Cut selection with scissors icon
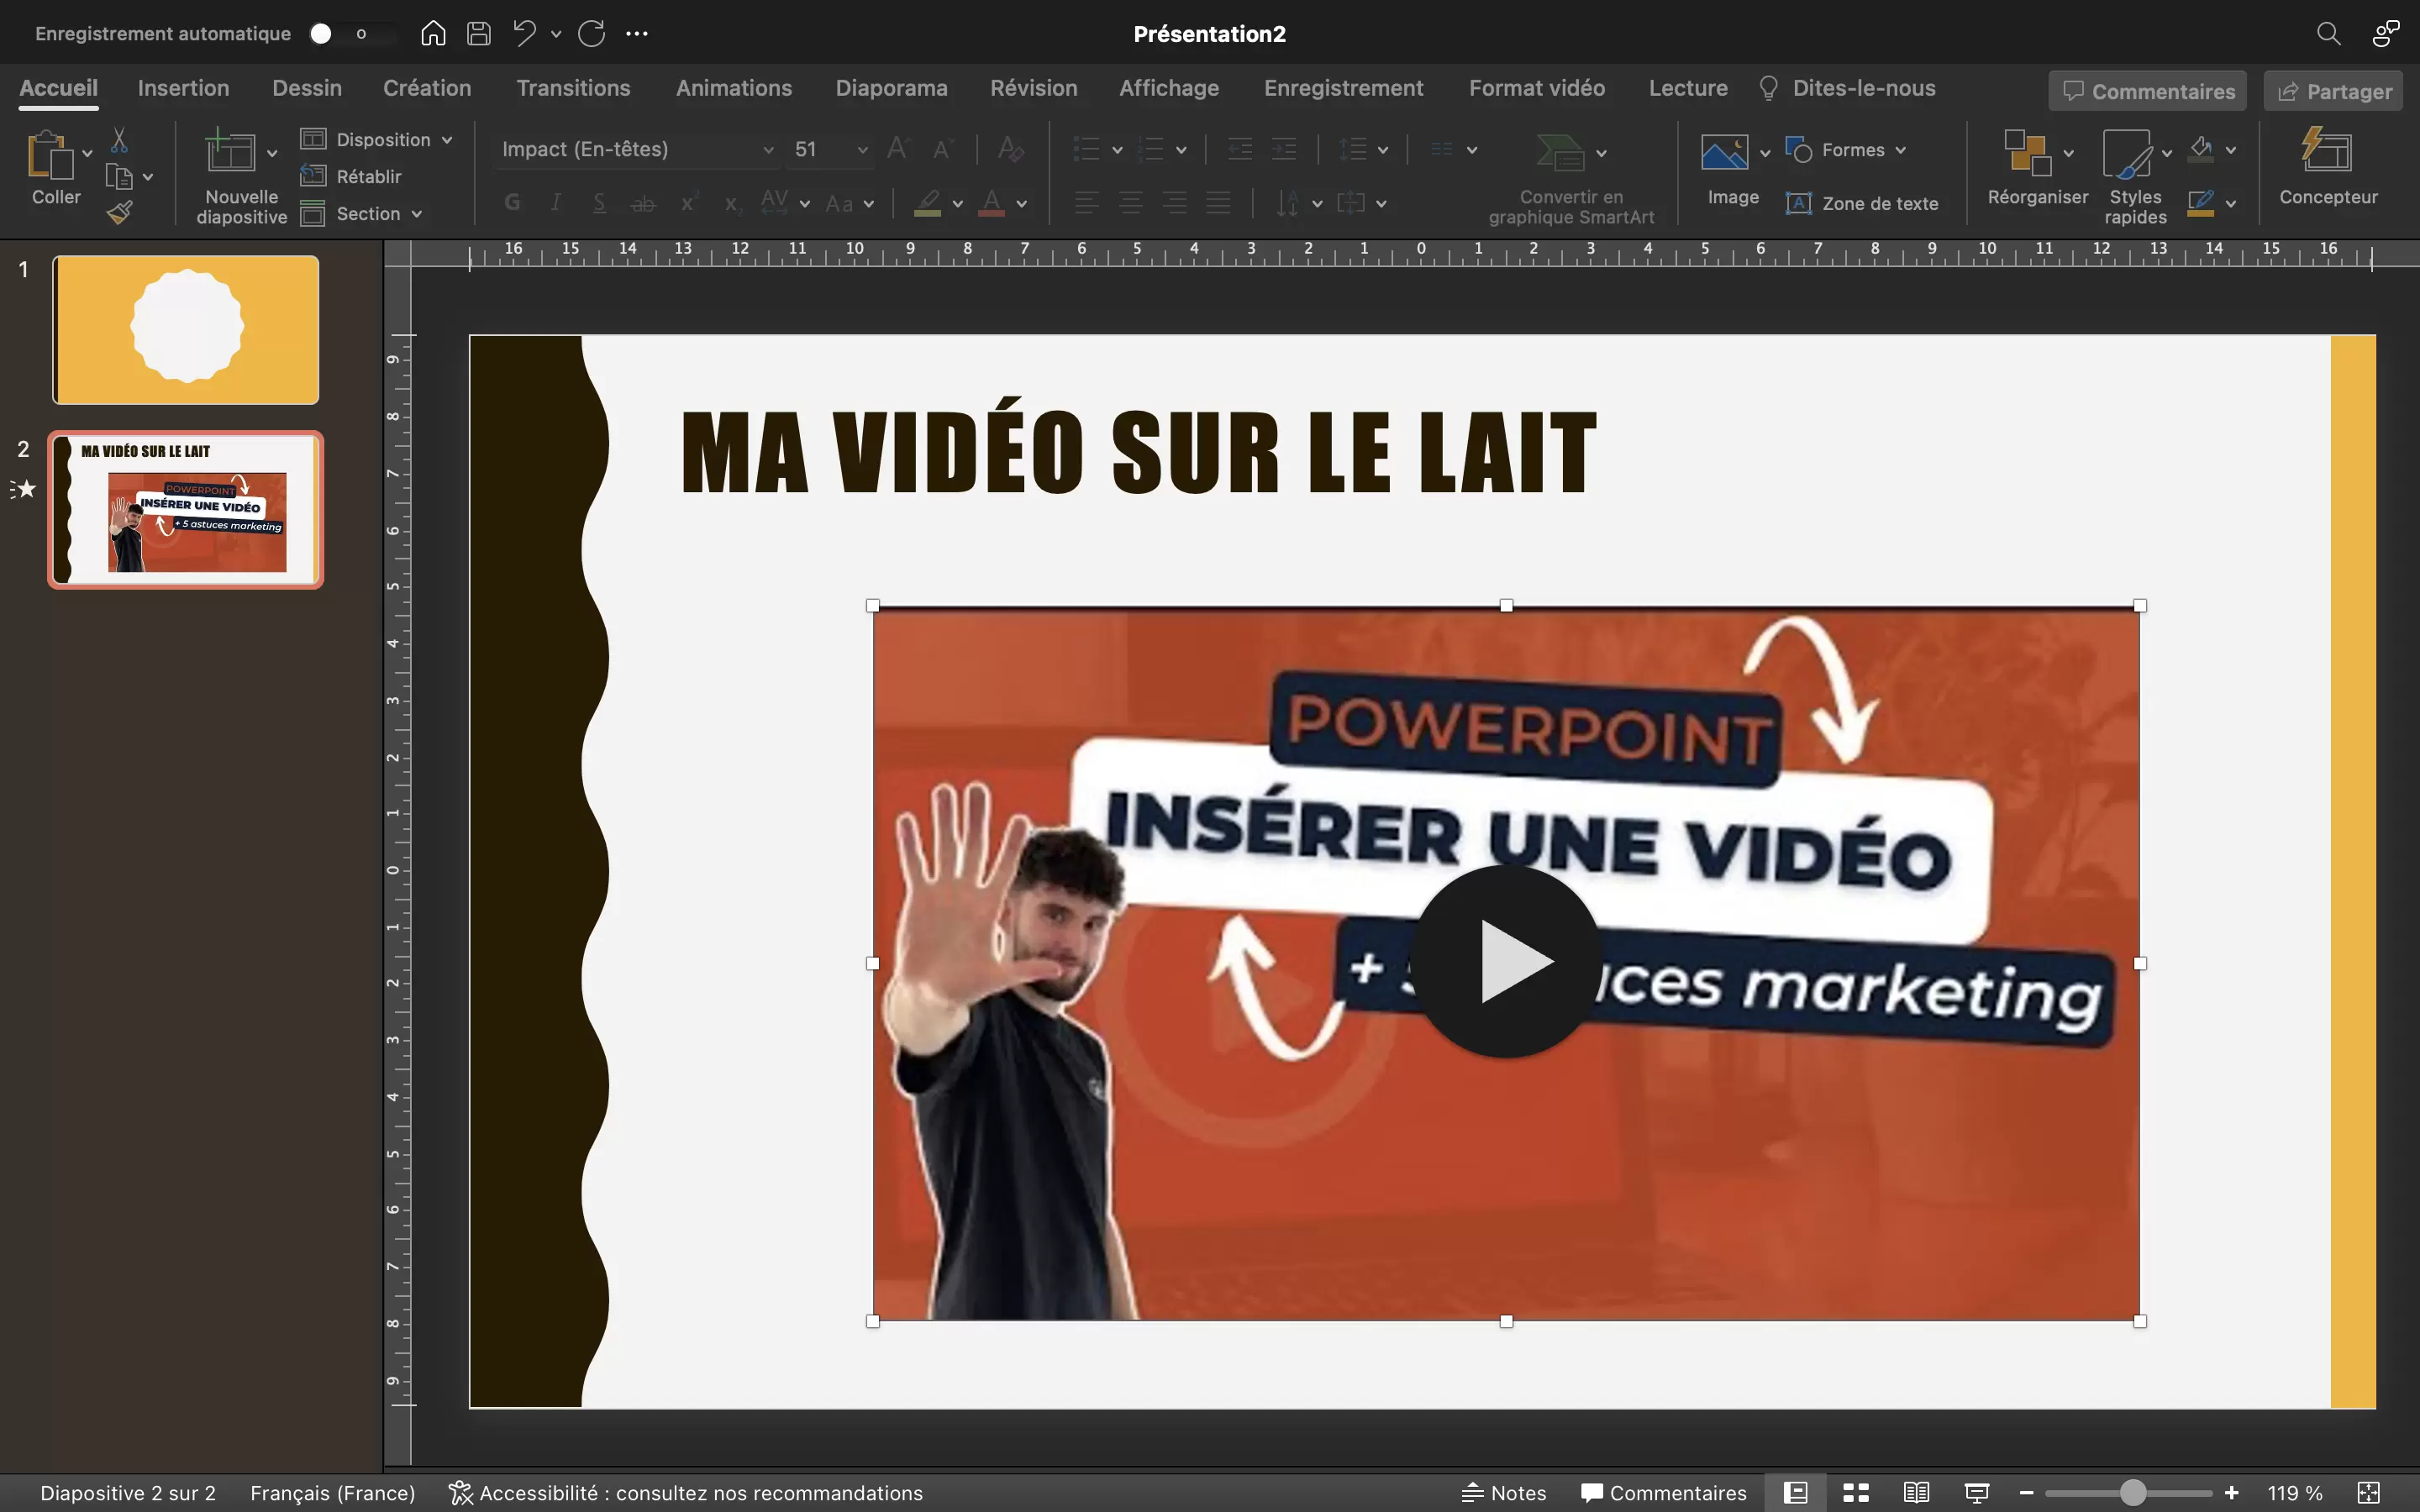2420x1512 pixels. pyautogui.click(x=119, y=139)
